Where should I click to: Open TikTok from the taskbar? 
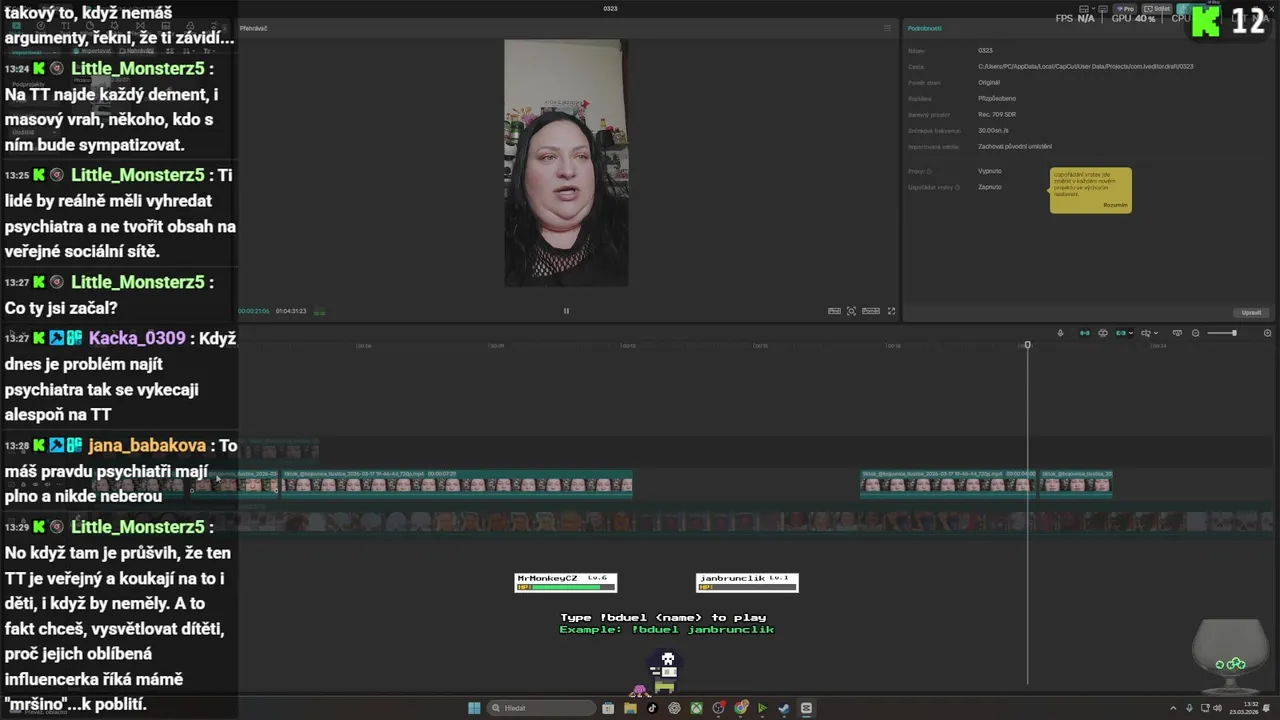652,708
